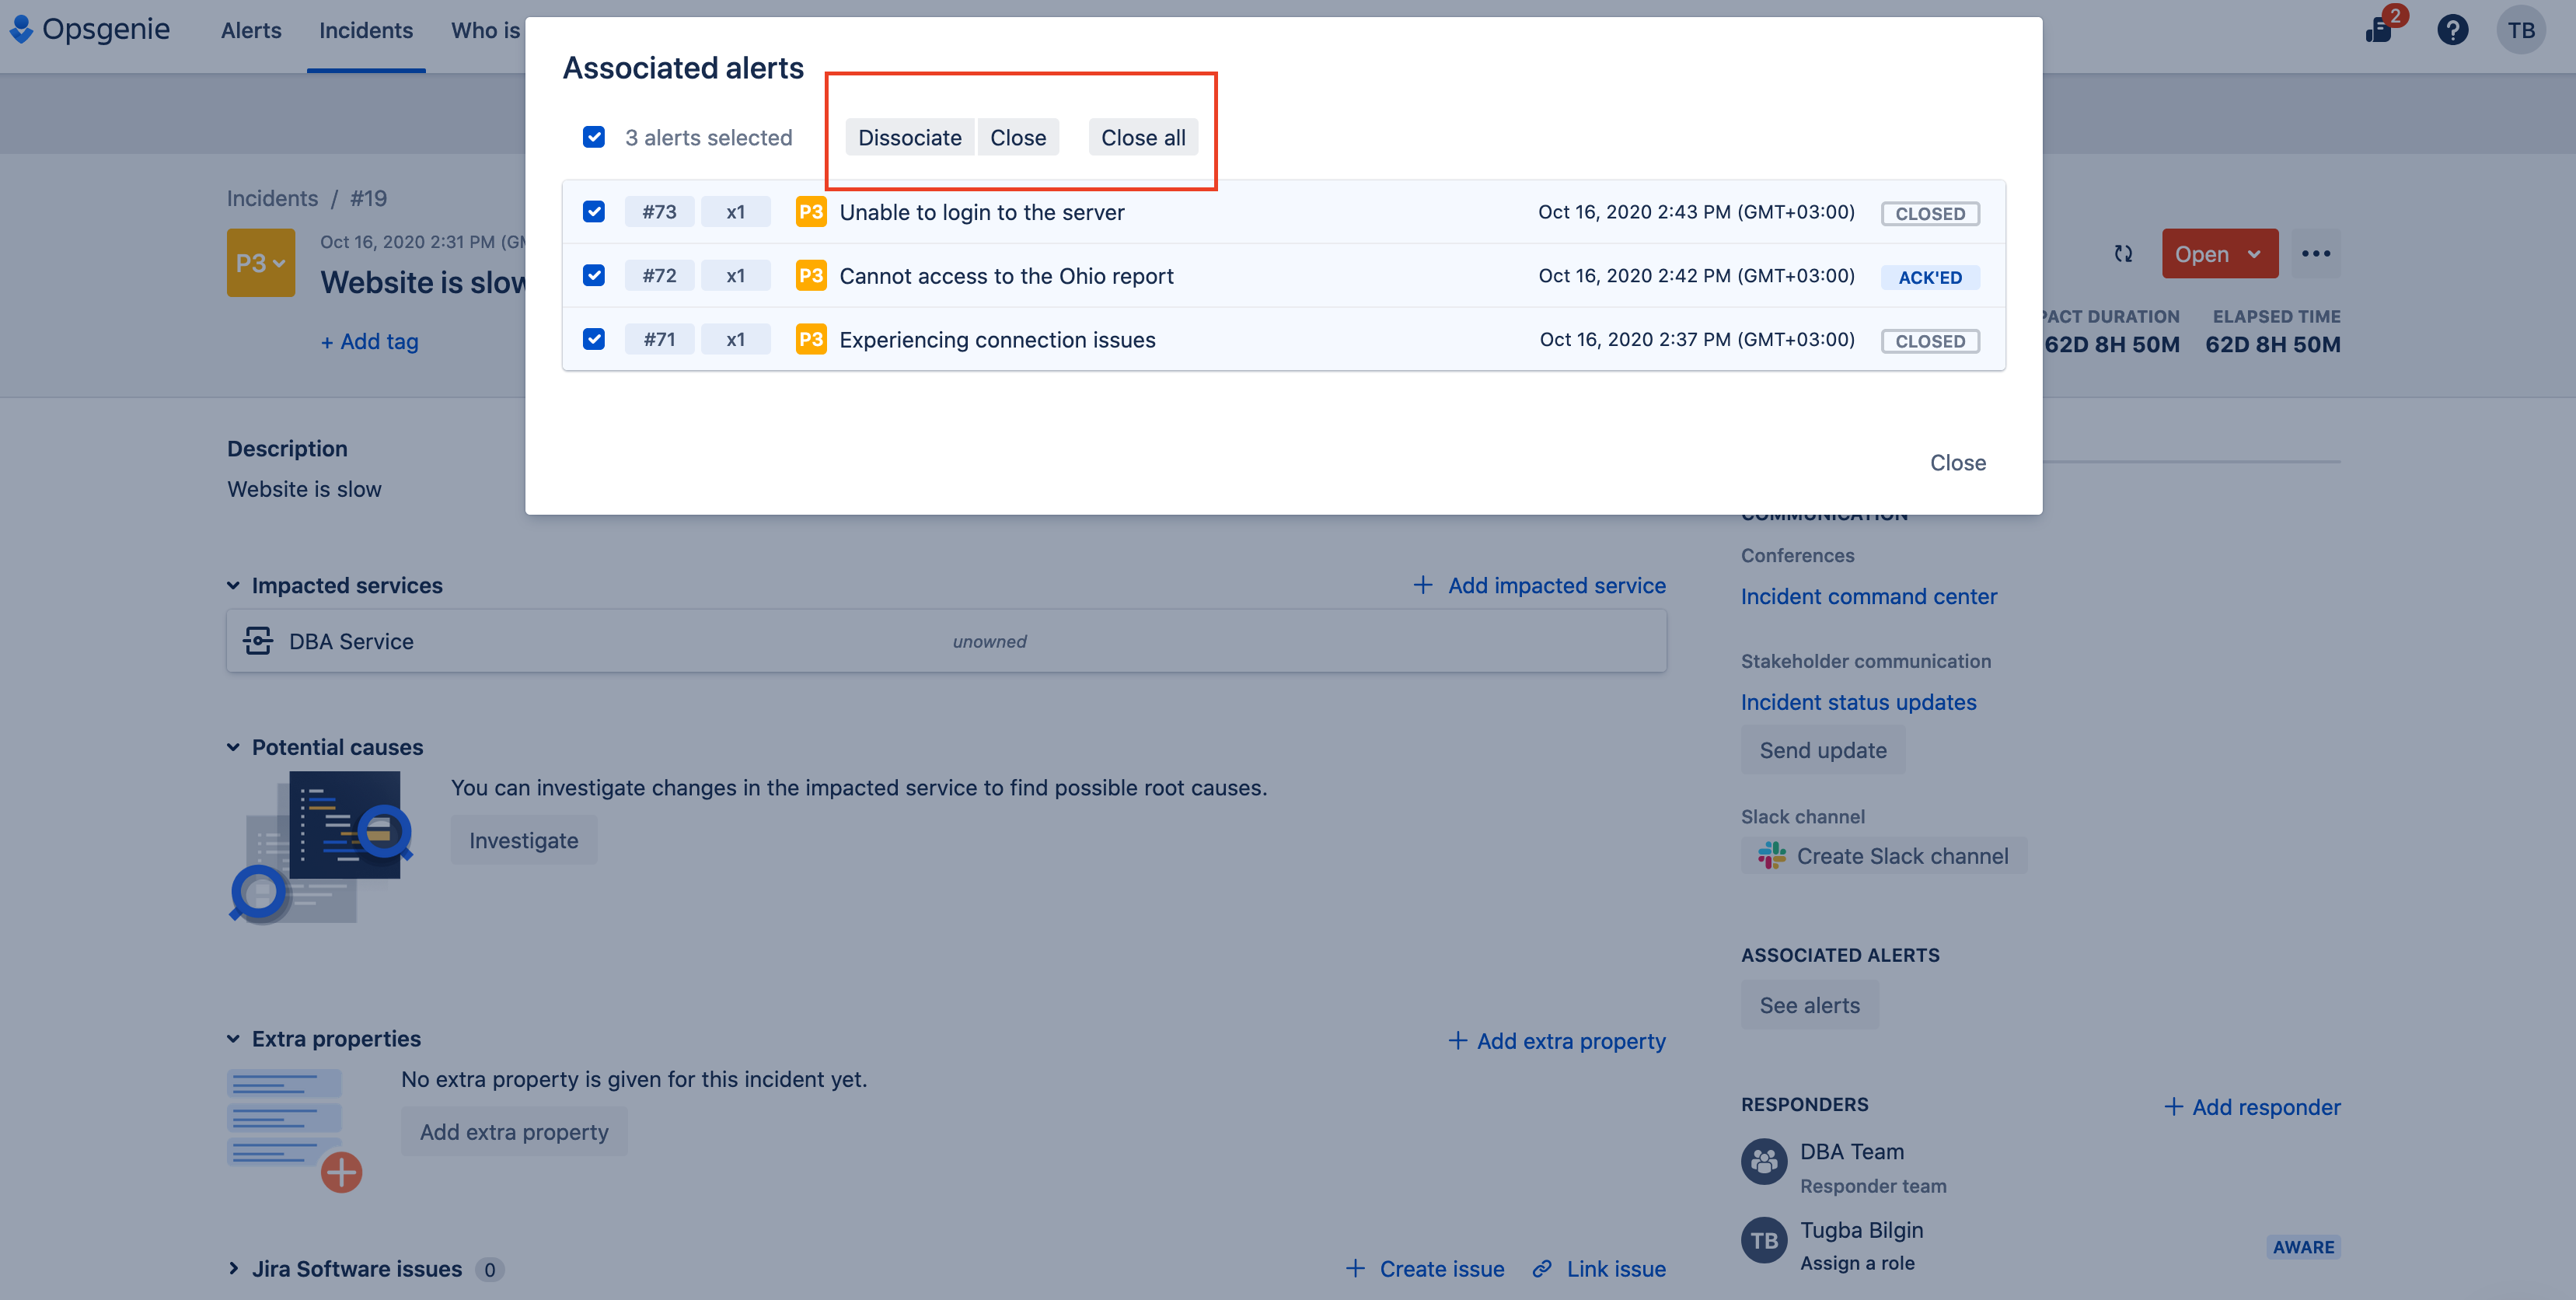This screenshot has width=2576, height=1300.
Task: Click the CLOSED badge on alert #71
Action: (1930, 341)
